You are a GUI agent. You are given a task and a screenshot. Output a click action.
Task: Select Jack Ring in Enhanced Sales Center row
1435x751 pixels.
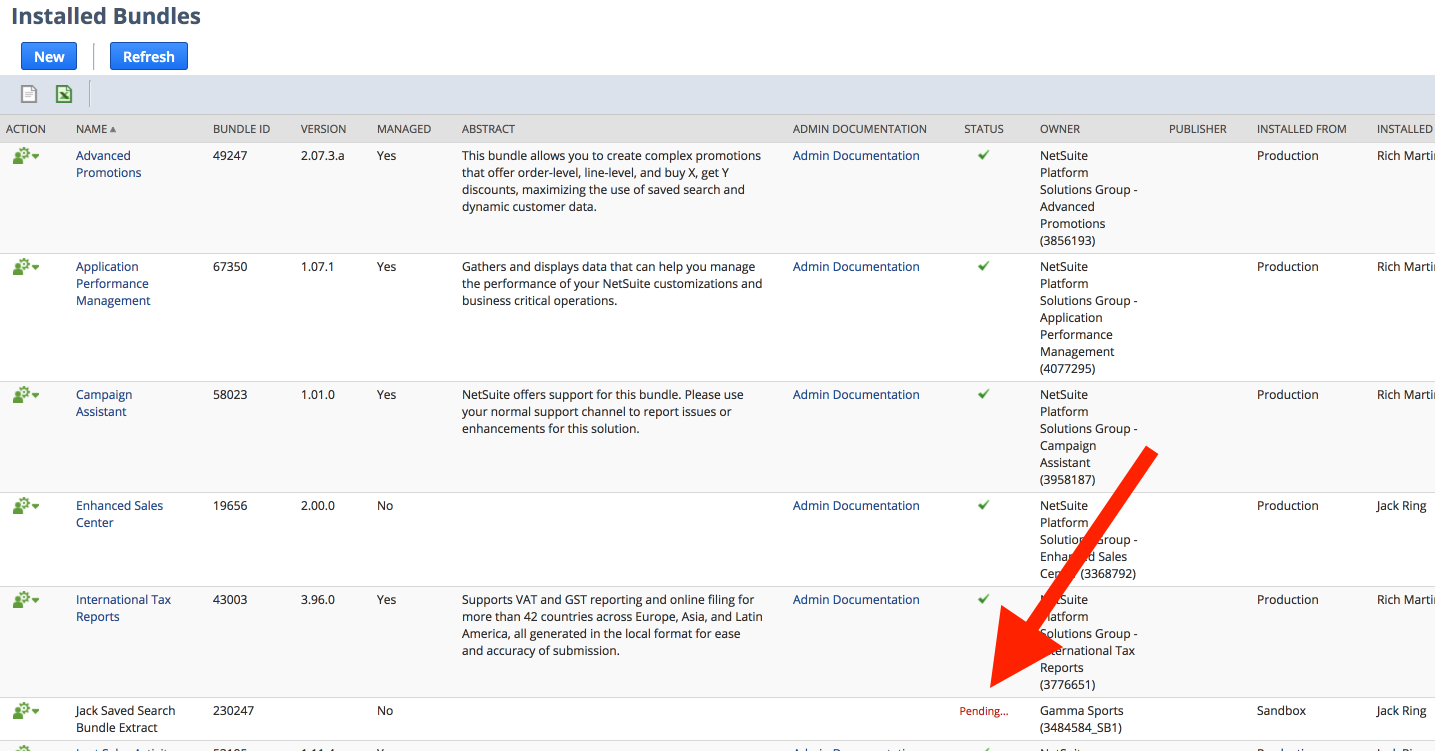coord(1402,506)
